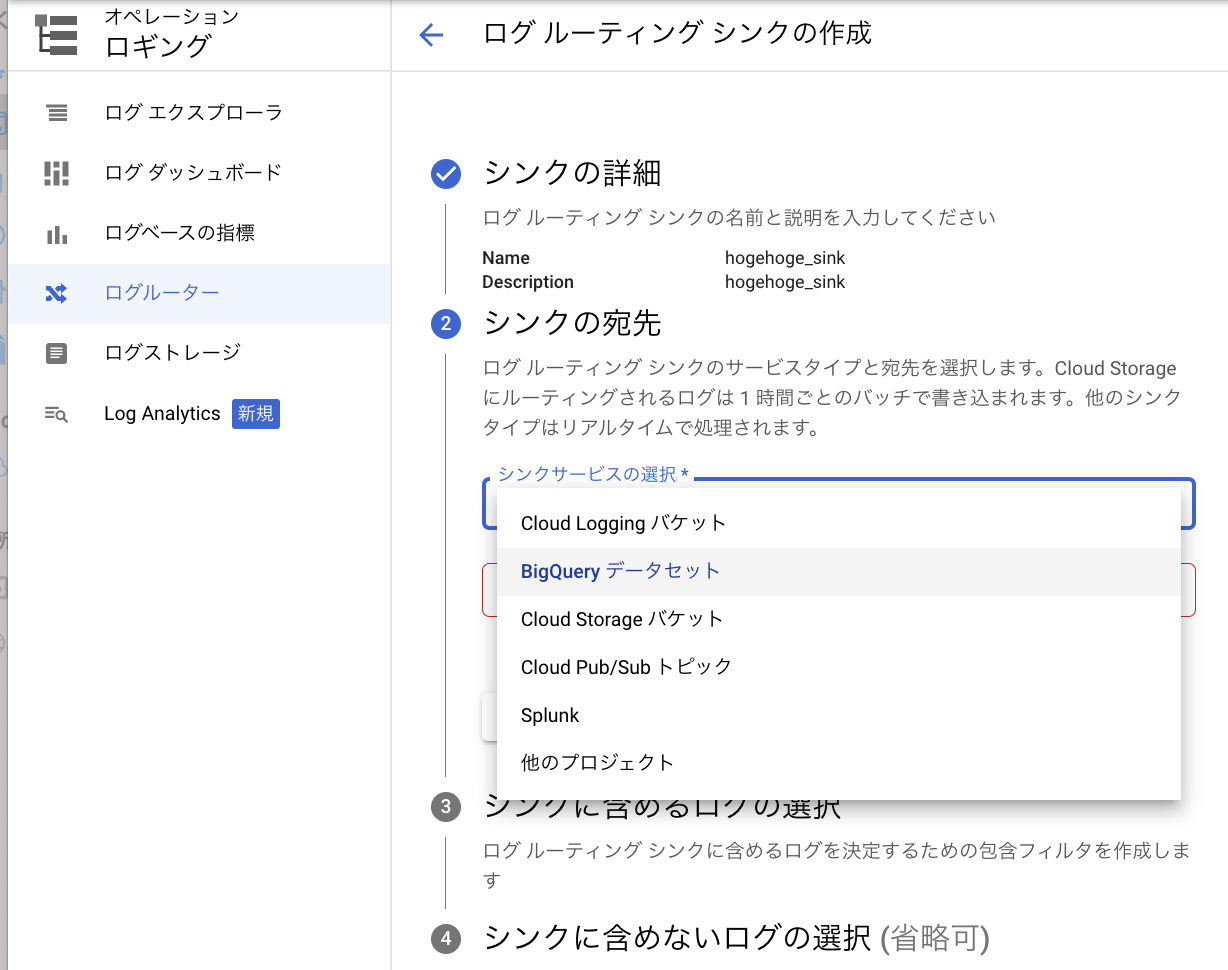Click the ロギング product title
Screen dimensions: 1228x970
pyautogui.click(x=158, y=46)
